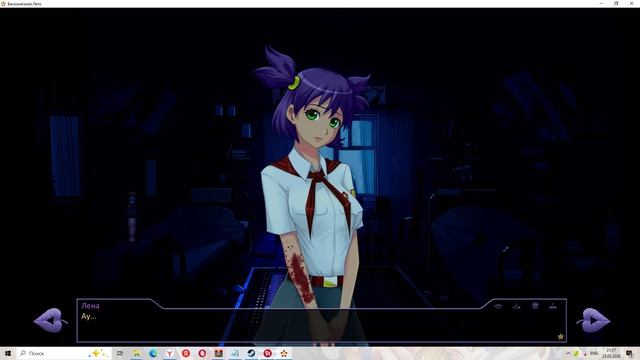Image resolution: width=640 pixels, height=360 pixels.
Task: Click the load icon at the end of the dialogue icon row
Action: (x=553, y=306)
